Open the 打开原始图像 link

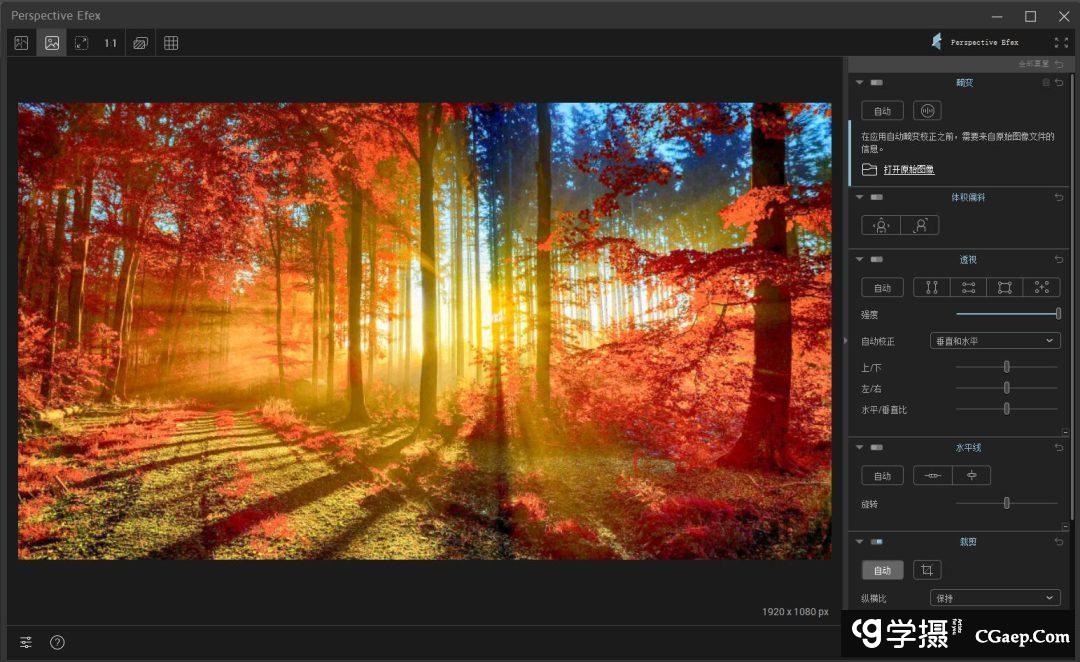pyautogui.click(x=908, y=170)
